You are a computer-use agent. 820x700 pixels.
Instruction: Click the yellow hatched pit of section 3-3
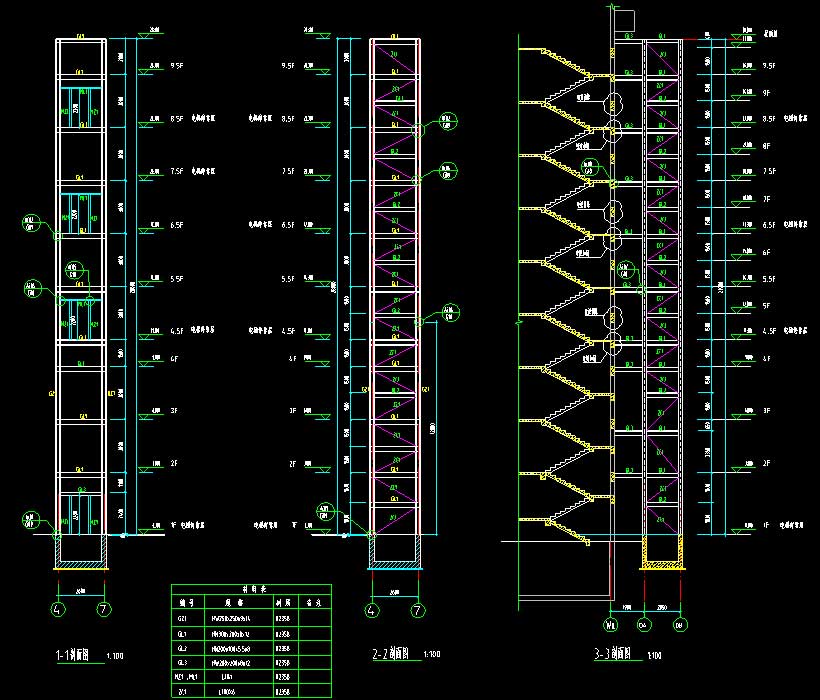pyautogui.click(x=662, y=550)
